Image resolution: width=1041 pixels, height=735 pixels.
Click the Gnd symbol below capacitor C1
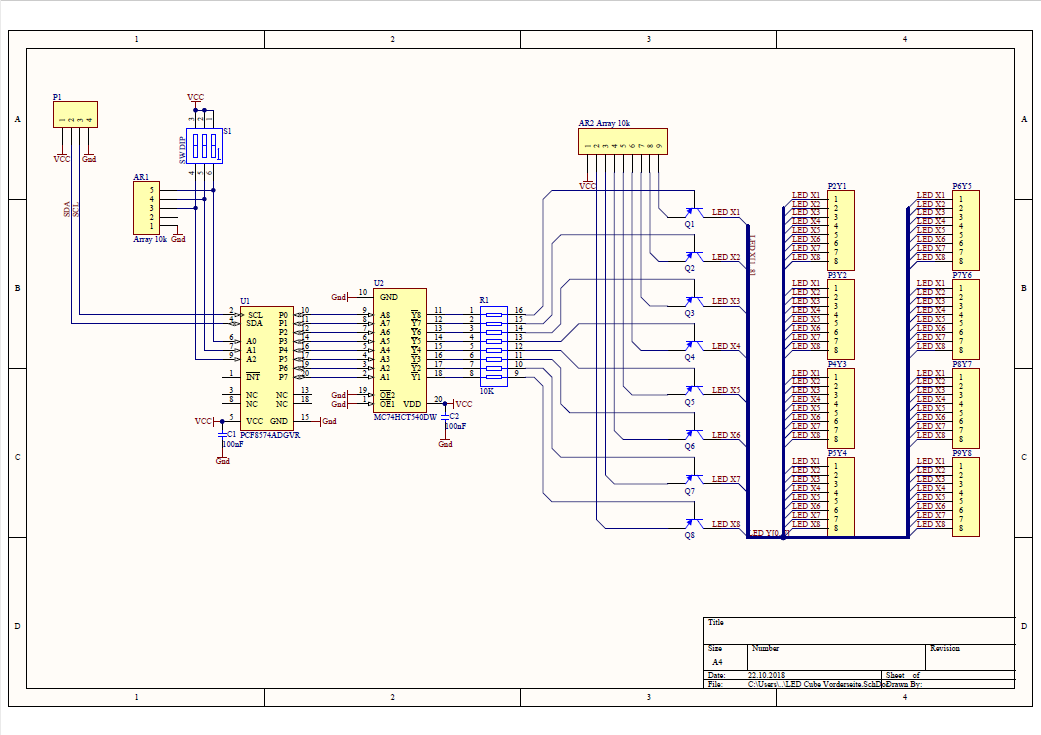click(x=222, y=459)
